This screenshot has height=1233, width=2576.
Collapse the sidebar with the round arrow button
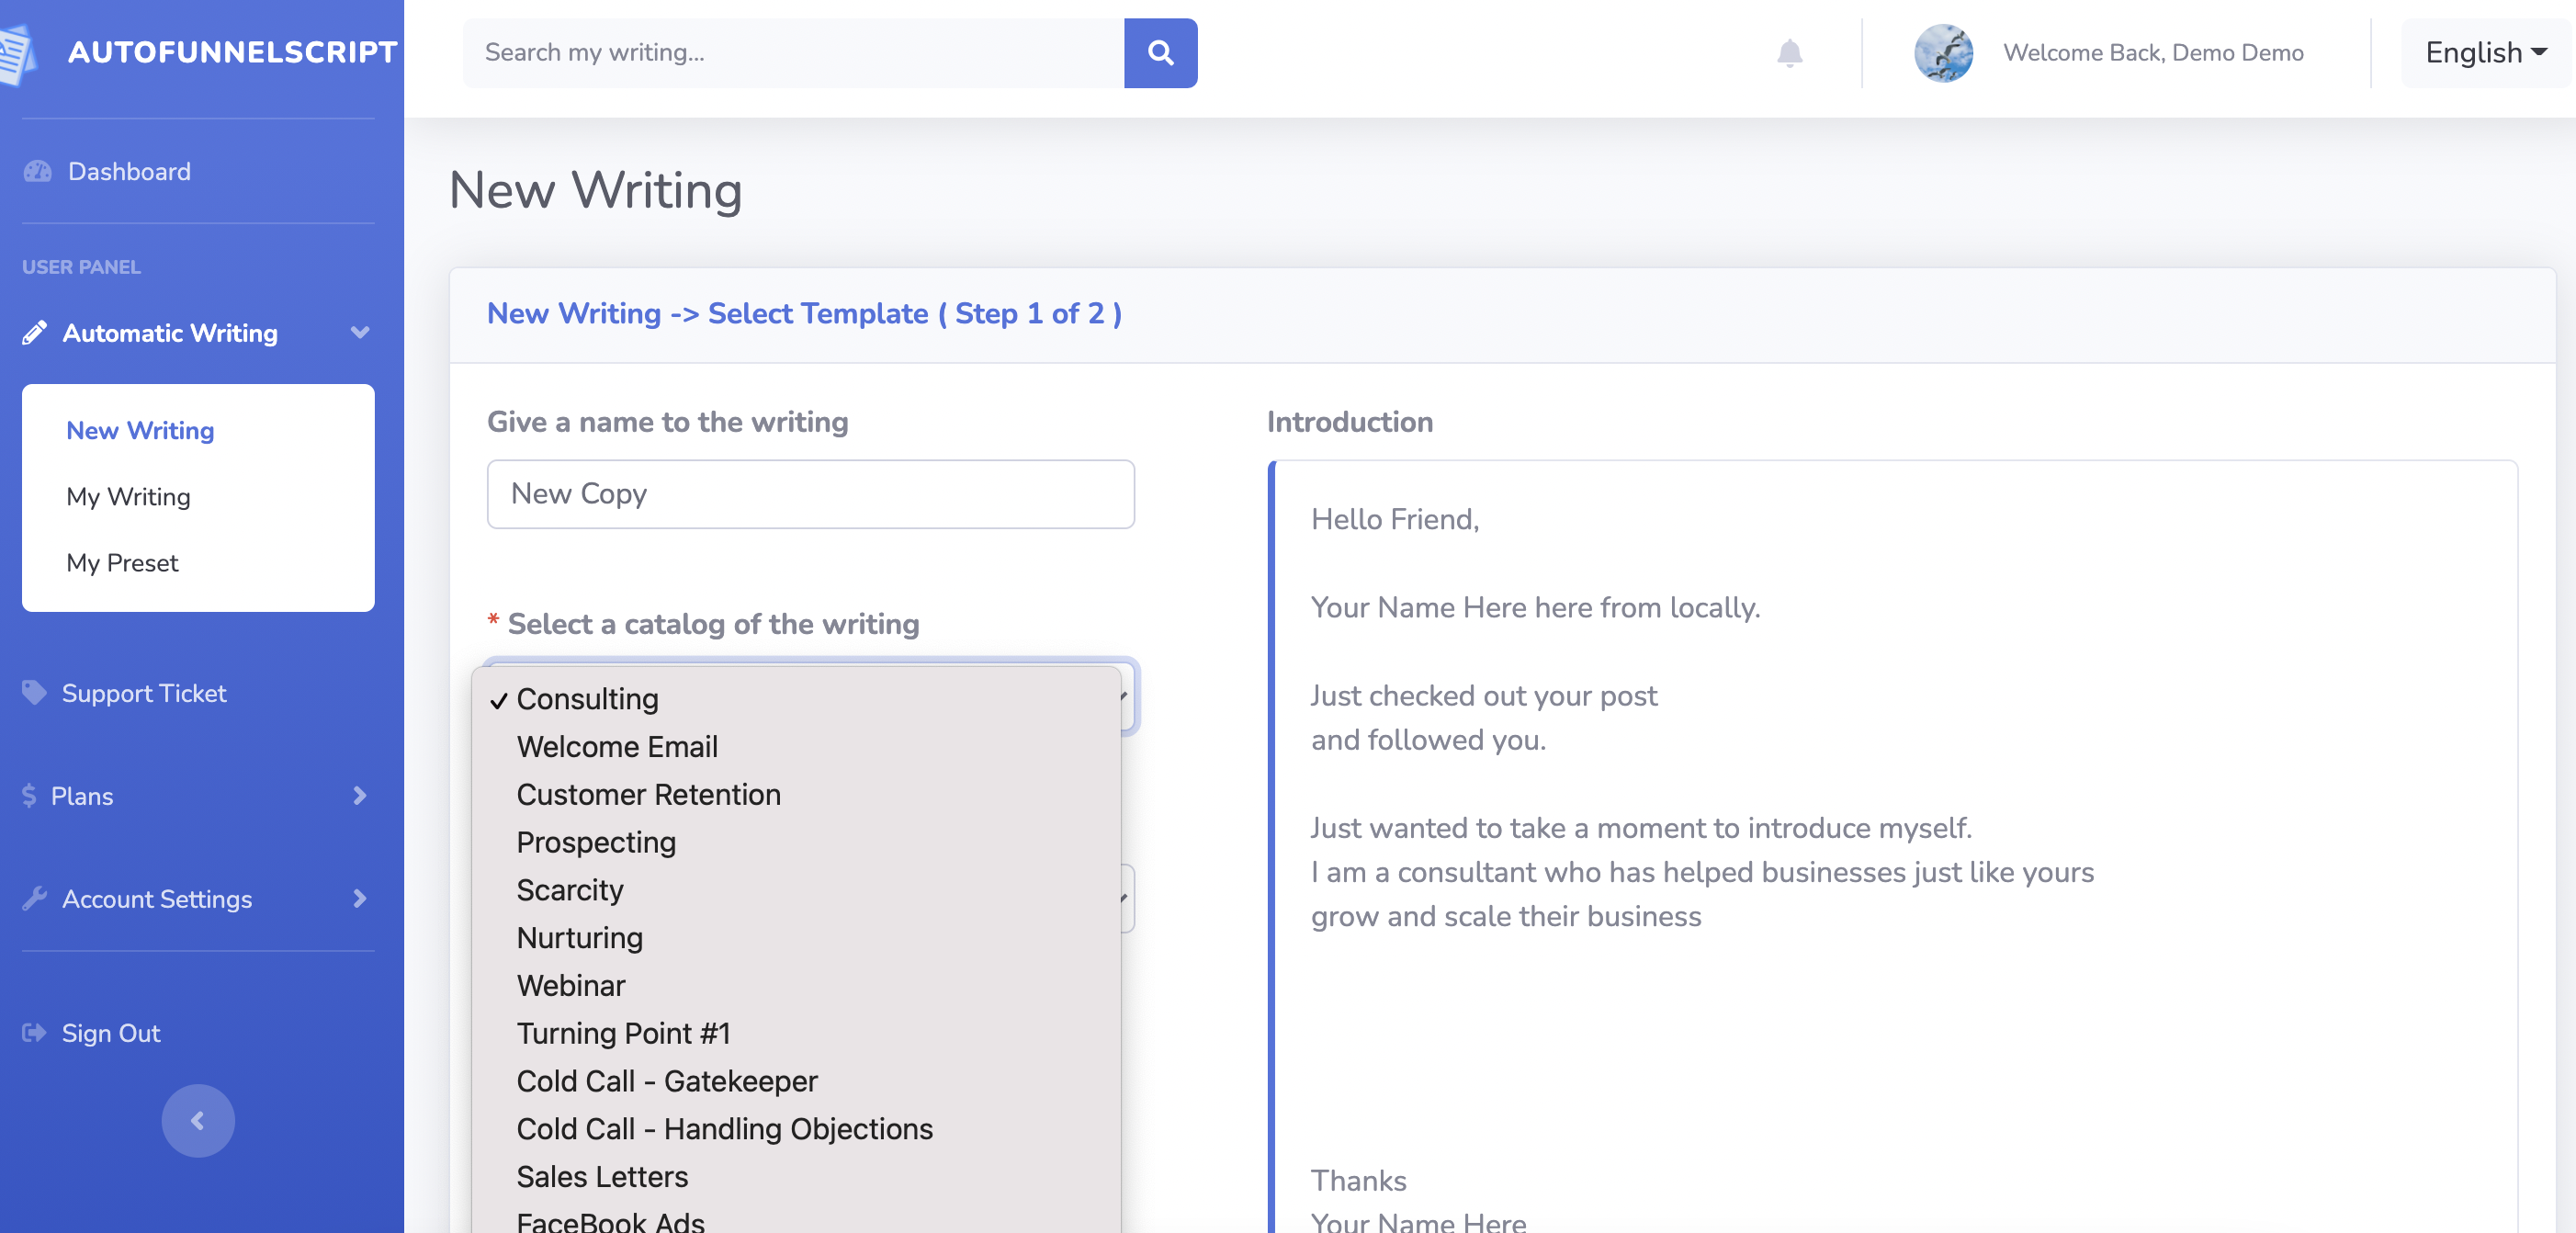[x=198, y=1120]
